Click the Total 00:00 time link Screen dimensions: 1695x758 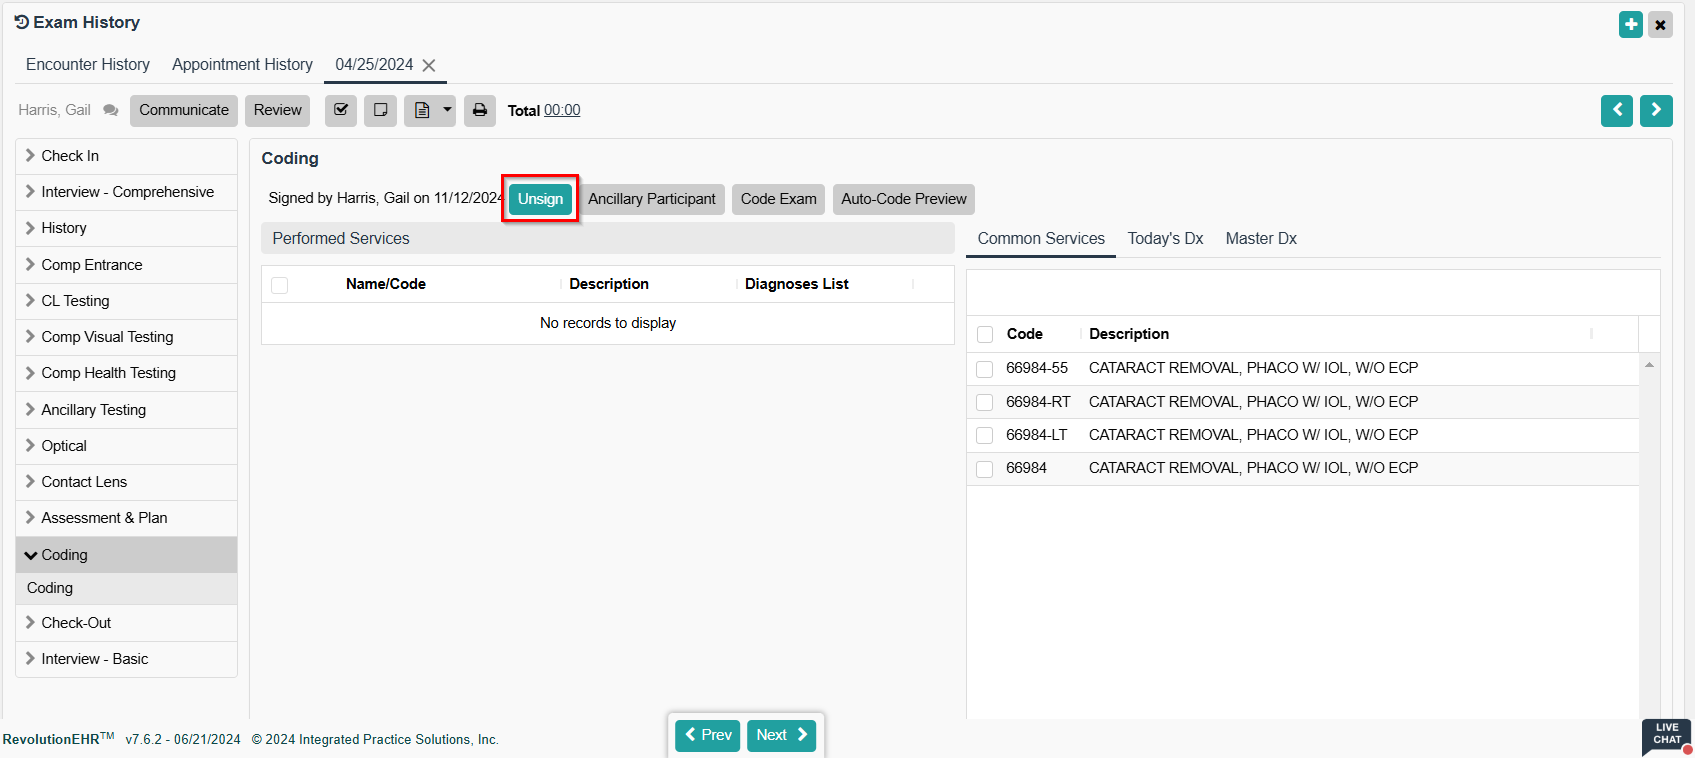coord(561,111)
